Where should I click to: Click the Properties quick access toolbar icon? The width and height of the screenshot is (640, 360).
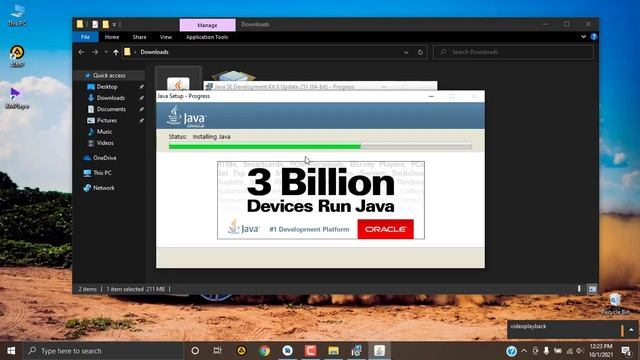95,24
